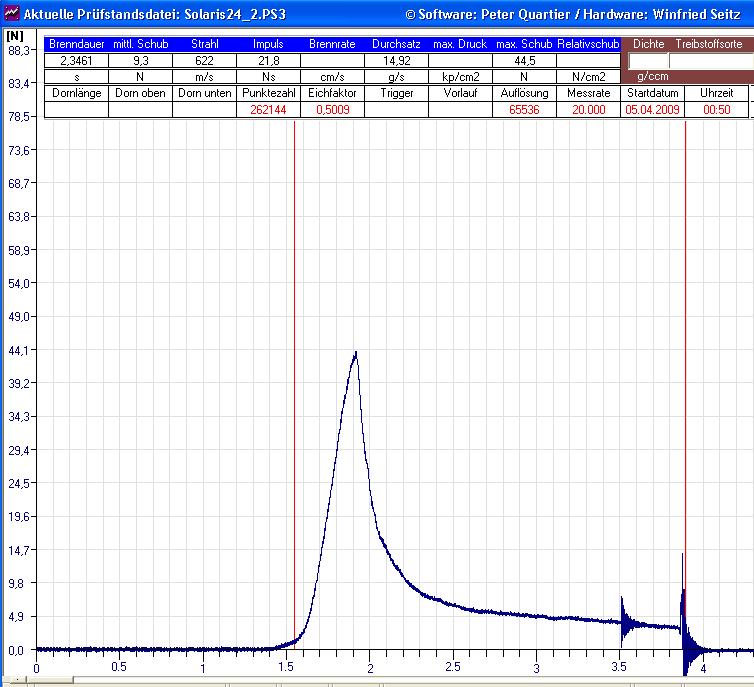Click the left red burn-start marker line
754x687 pixels.
[x=295, y=400]
